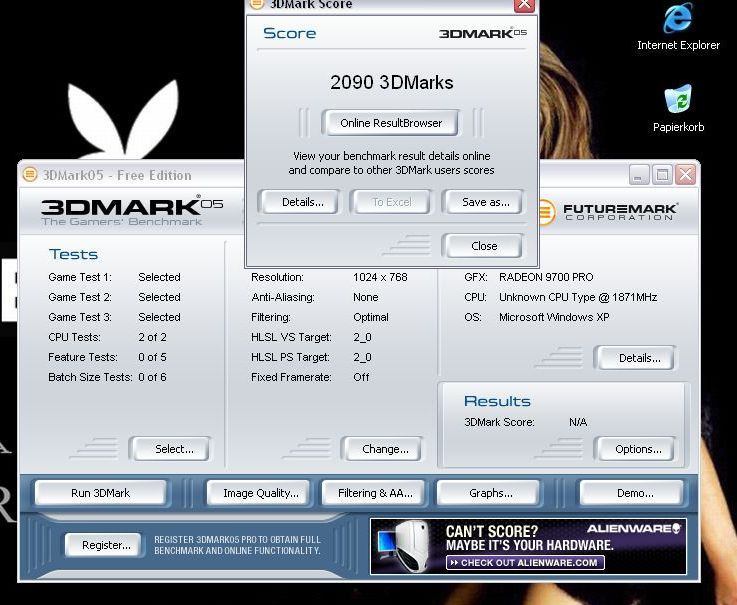Viewport: 737px width, 605px height.
Task: Click Select... under Tests
Action: point(172,449)
